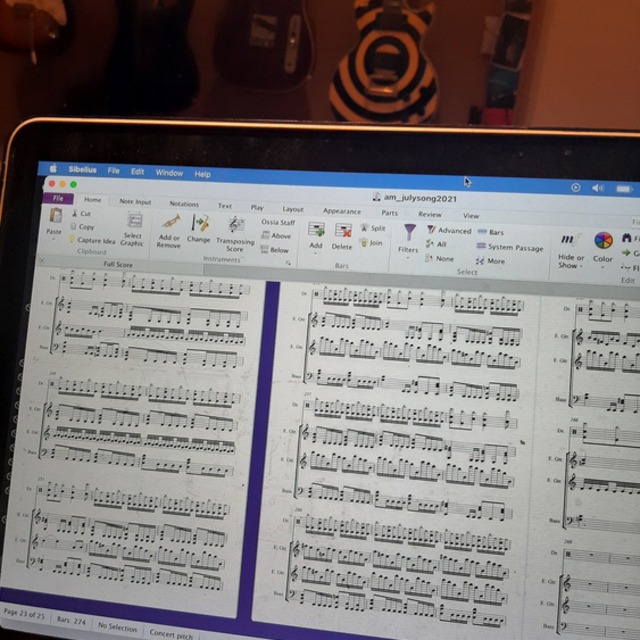Select the Full Score document tab
Viewport: 640px width, 640px height.
[118, 264]
